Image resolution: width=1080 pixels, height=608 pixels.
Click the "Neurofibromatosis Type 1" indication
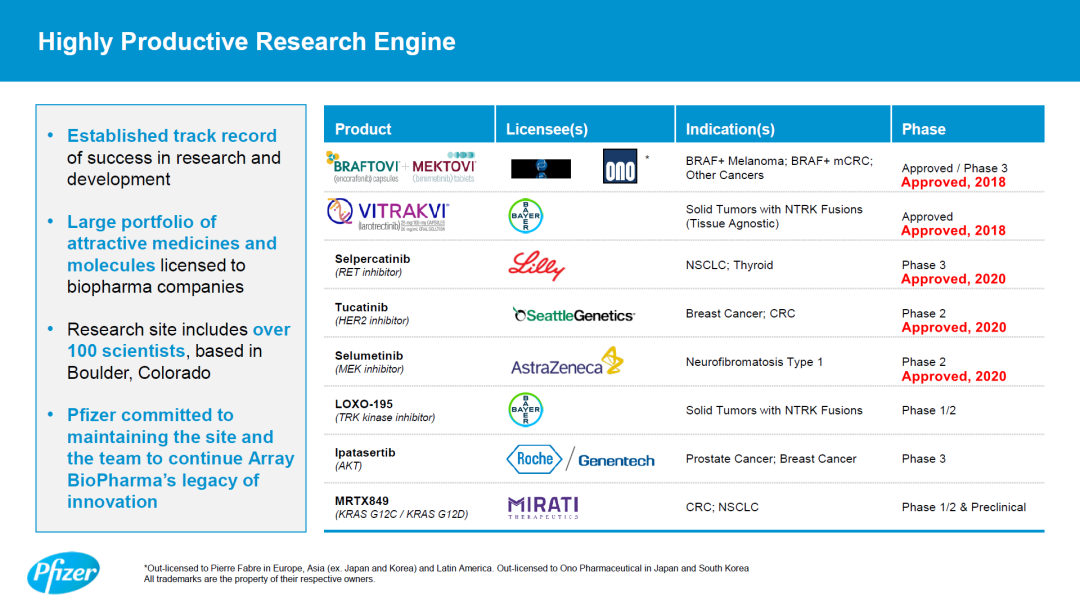tap(754, 362)
